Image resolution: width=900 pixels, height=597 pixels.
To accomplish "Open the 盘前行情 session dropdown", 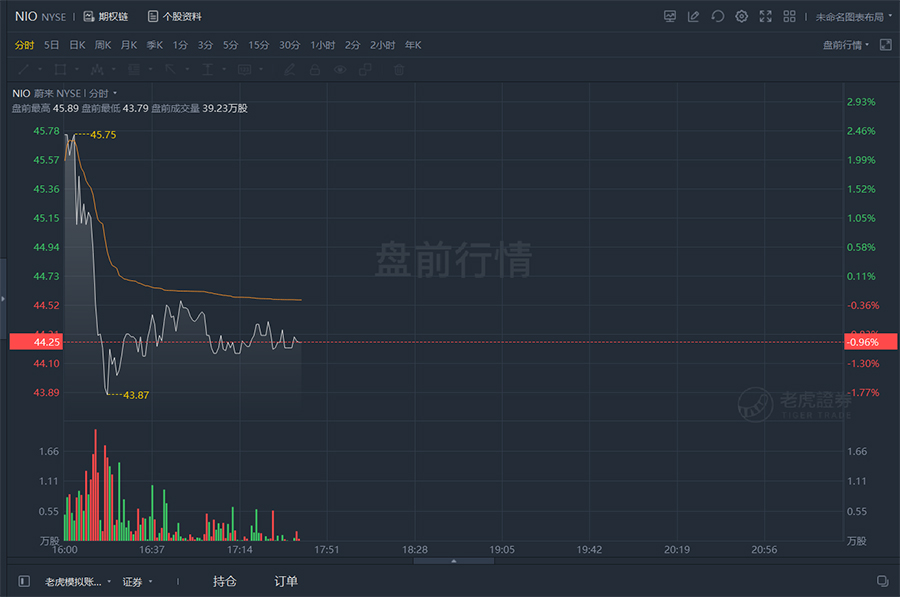I will 846,45.
